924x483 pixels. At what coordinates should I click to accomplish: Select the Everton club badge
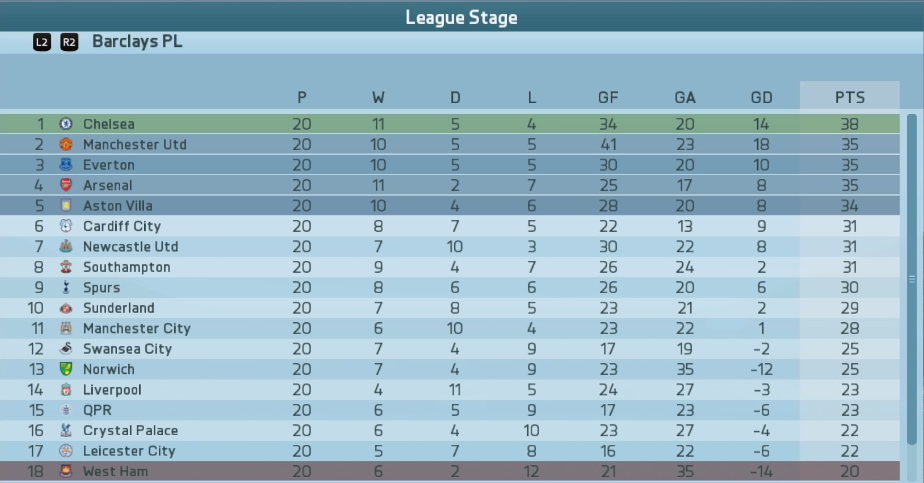click(65, 165)
